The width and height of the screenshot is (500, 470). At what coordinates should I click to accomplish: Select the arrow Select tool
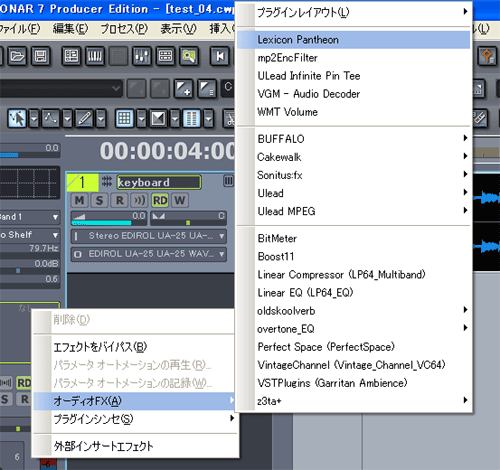pyautogui.click(x=17, y=118)
